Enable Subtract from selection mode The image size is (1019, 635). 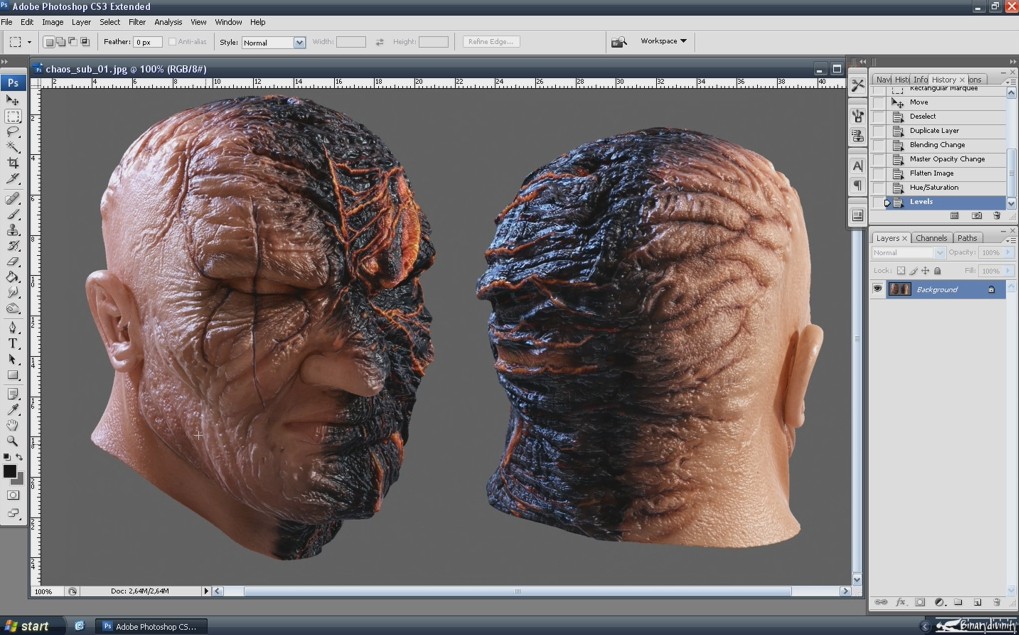point(72,42)
